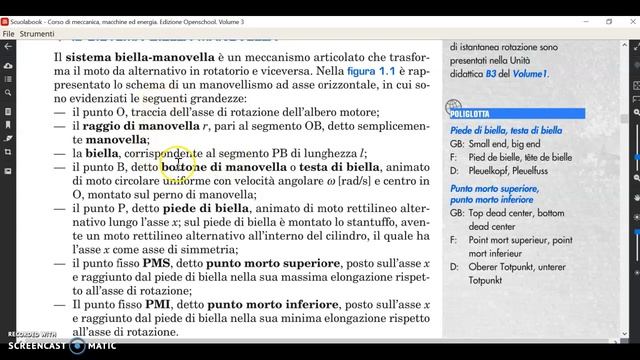Click the bold term 'raggio di manovella'
The height and width of the screenshot is (360, 640).
coord(141,126)
